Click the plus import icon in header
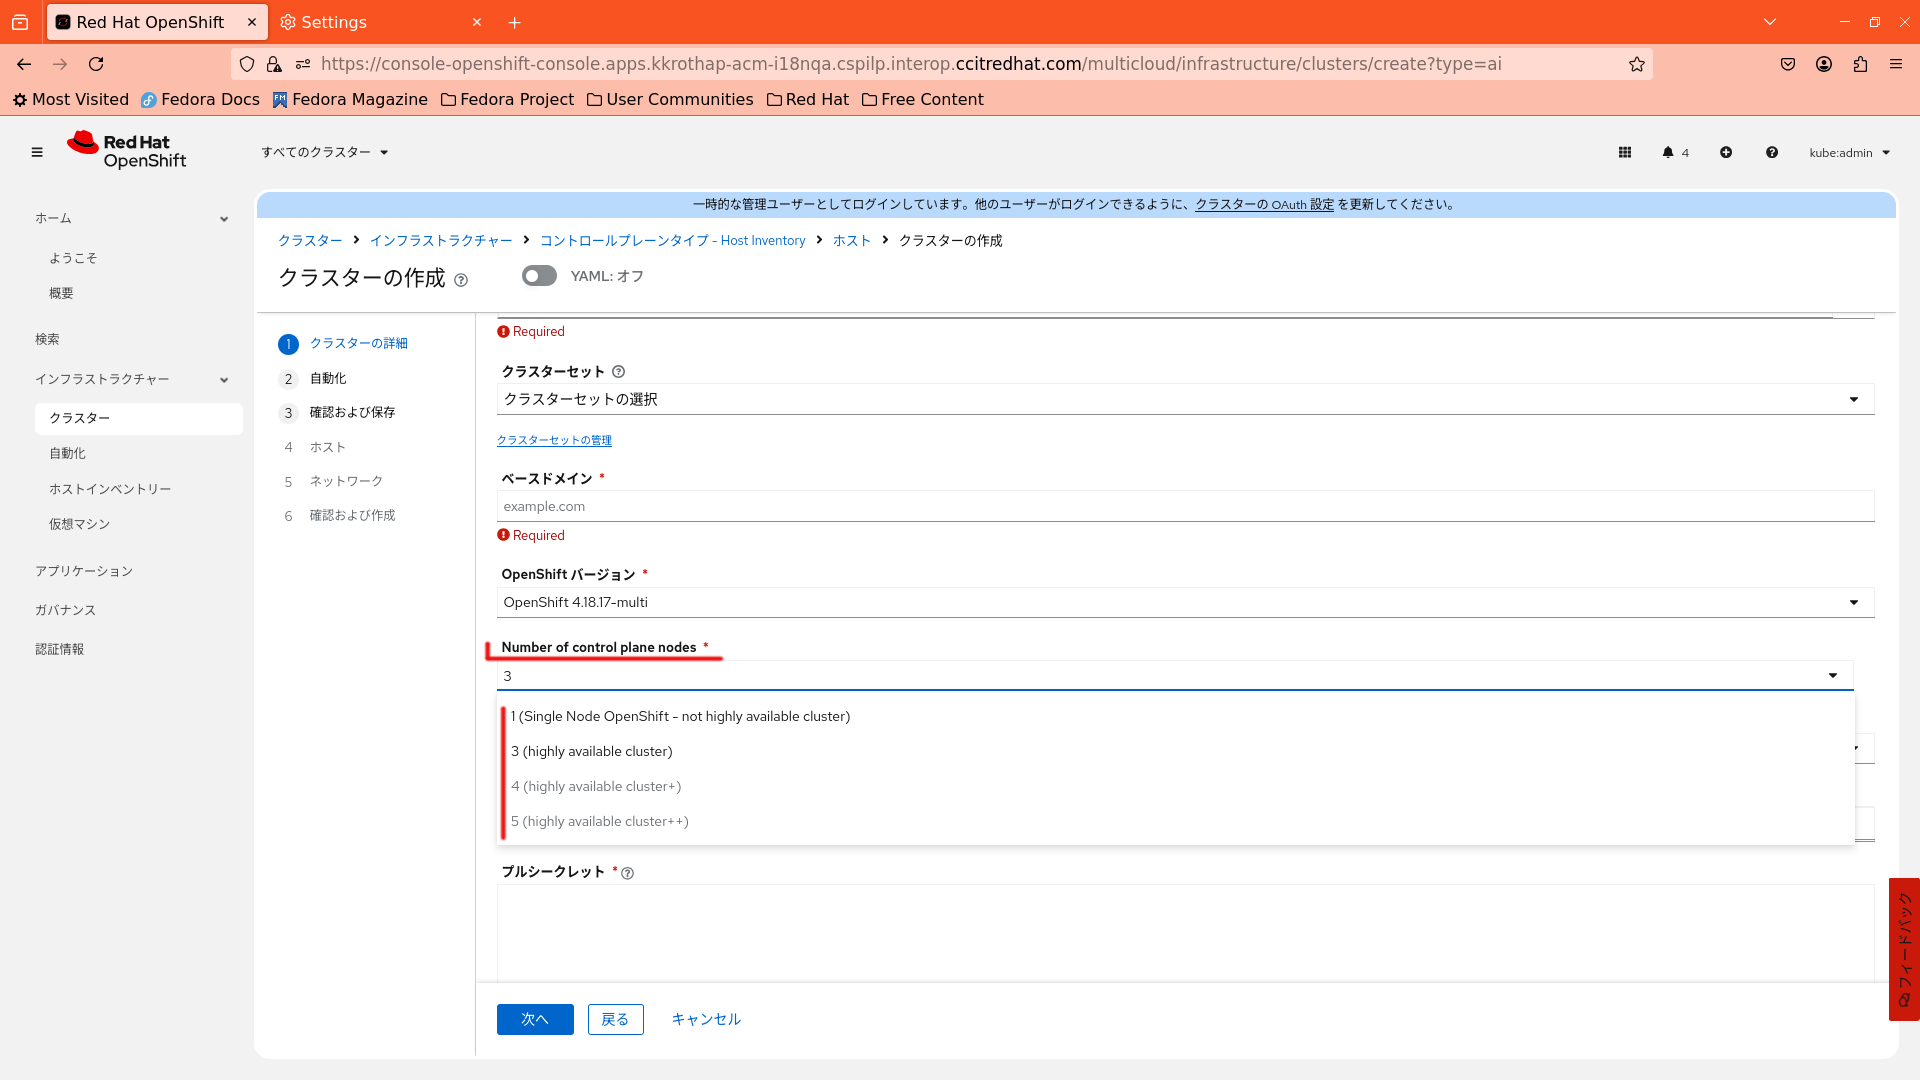The height and width of the screenshot is (1080, 1920). (1726, 152)
